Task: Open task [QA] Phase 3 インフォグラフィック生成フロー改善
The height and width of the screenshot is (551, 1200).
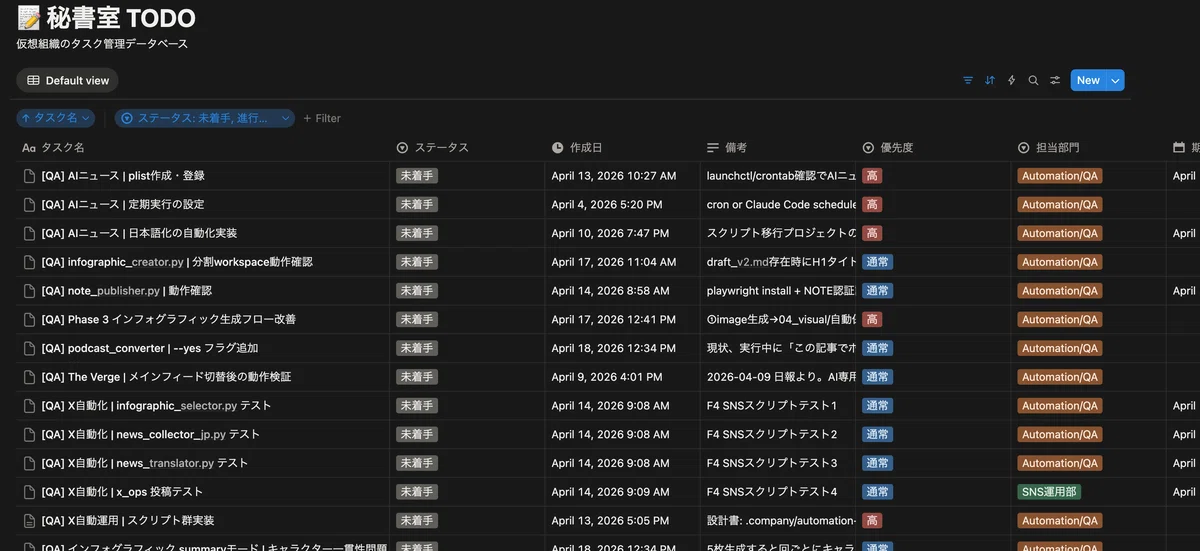Action: (x=168, y=320)
